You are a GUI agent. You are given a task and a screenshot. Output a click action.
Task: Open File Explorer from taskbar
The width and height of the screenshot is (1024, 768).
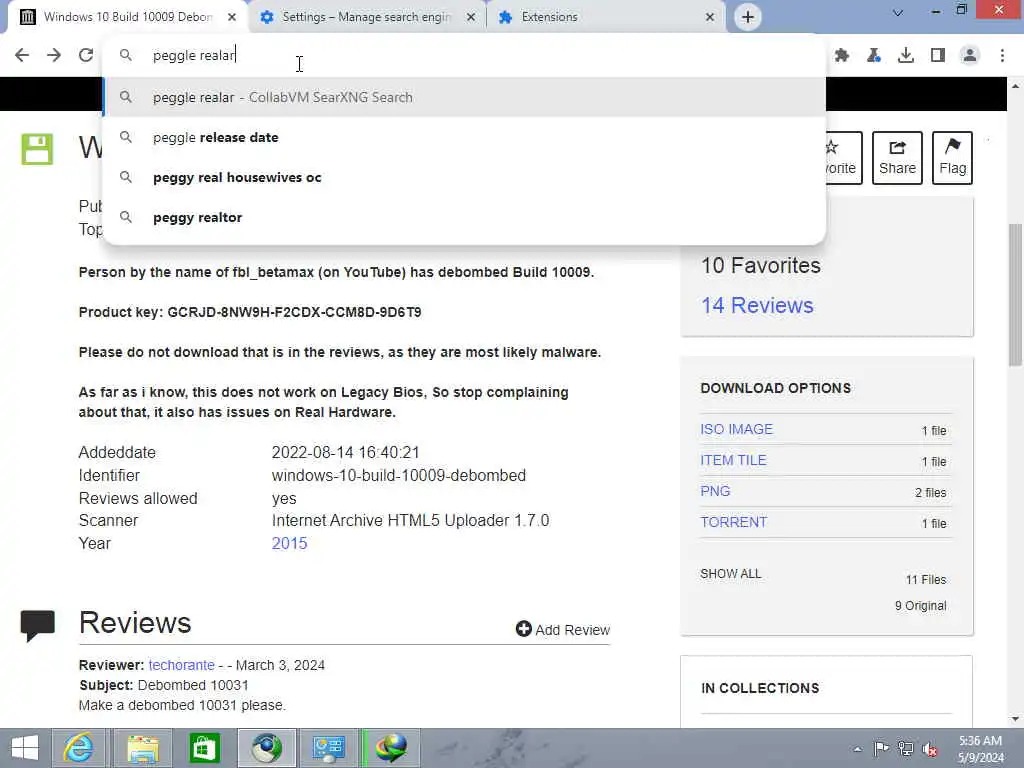tap(142, 748)
